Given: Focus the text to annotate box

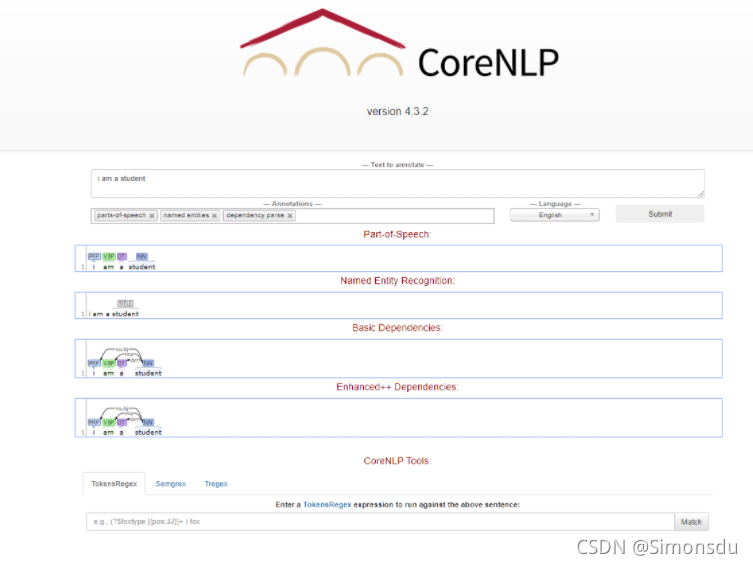Looking at the screenshot, I should 398,183.
